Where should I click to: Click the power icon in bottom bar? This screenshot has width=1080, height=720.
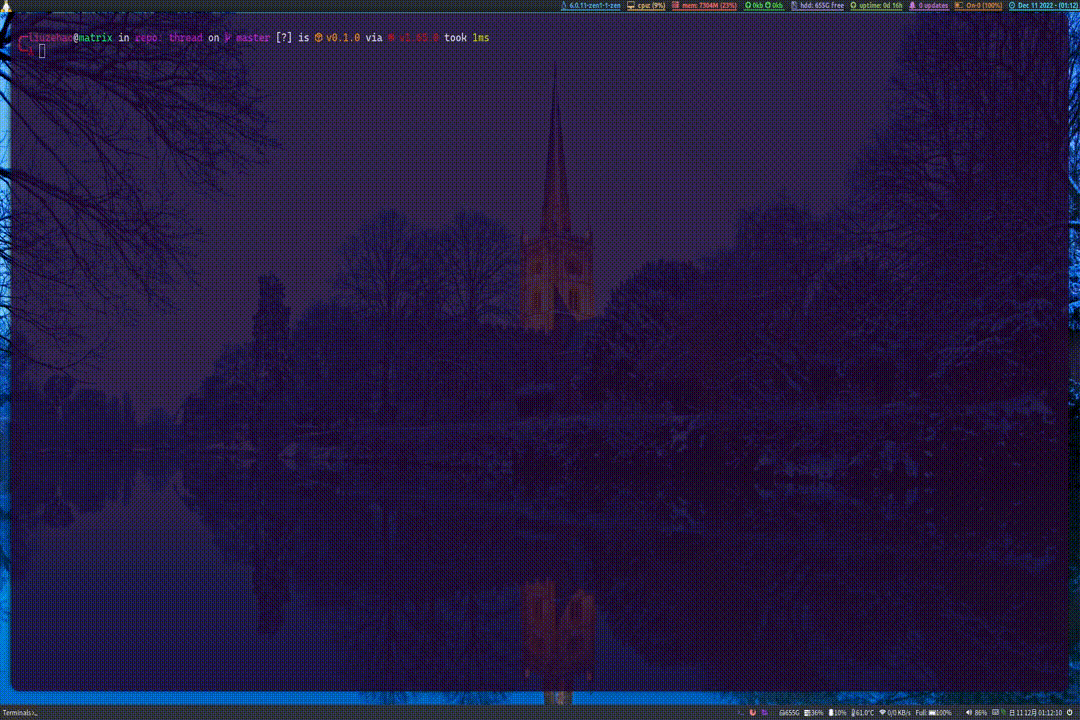pos(1070,712)
